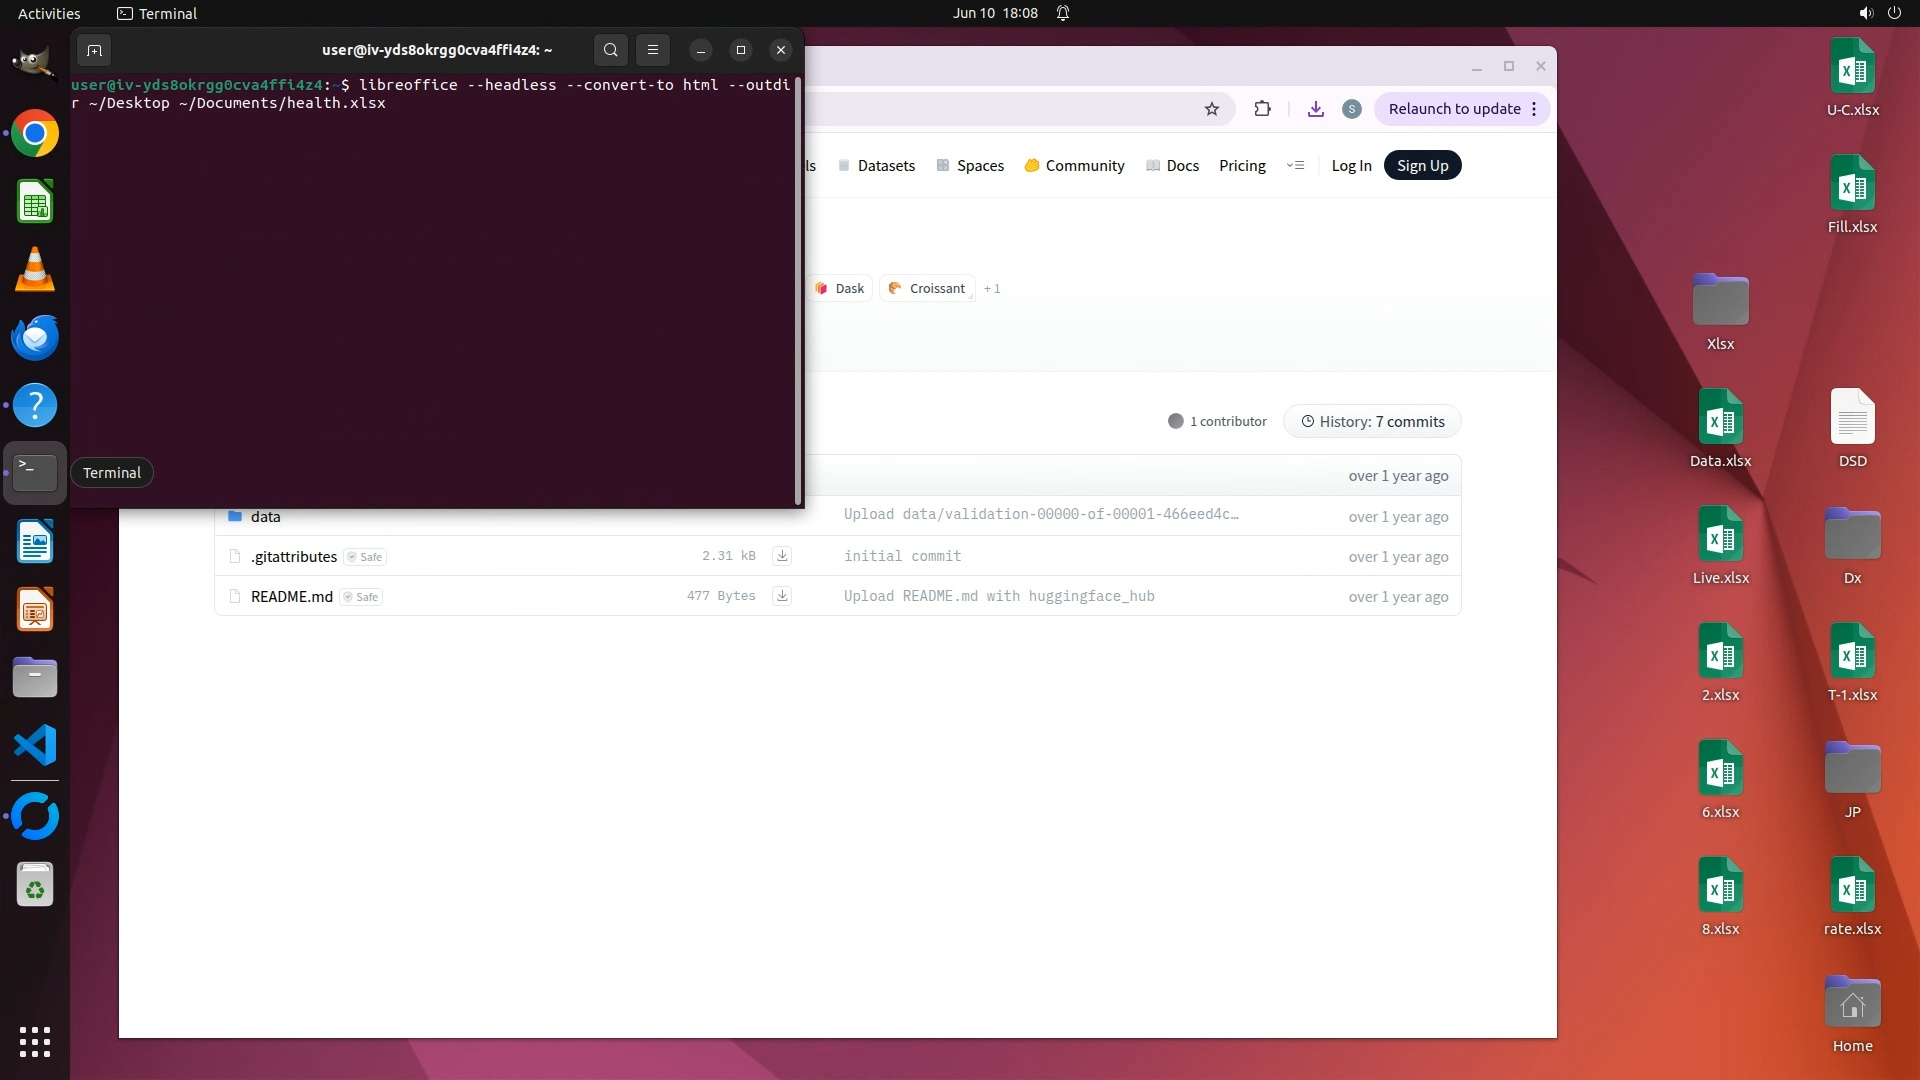
Task: Click the terminal vertical scrollbar
Action: tap(797, 290)
